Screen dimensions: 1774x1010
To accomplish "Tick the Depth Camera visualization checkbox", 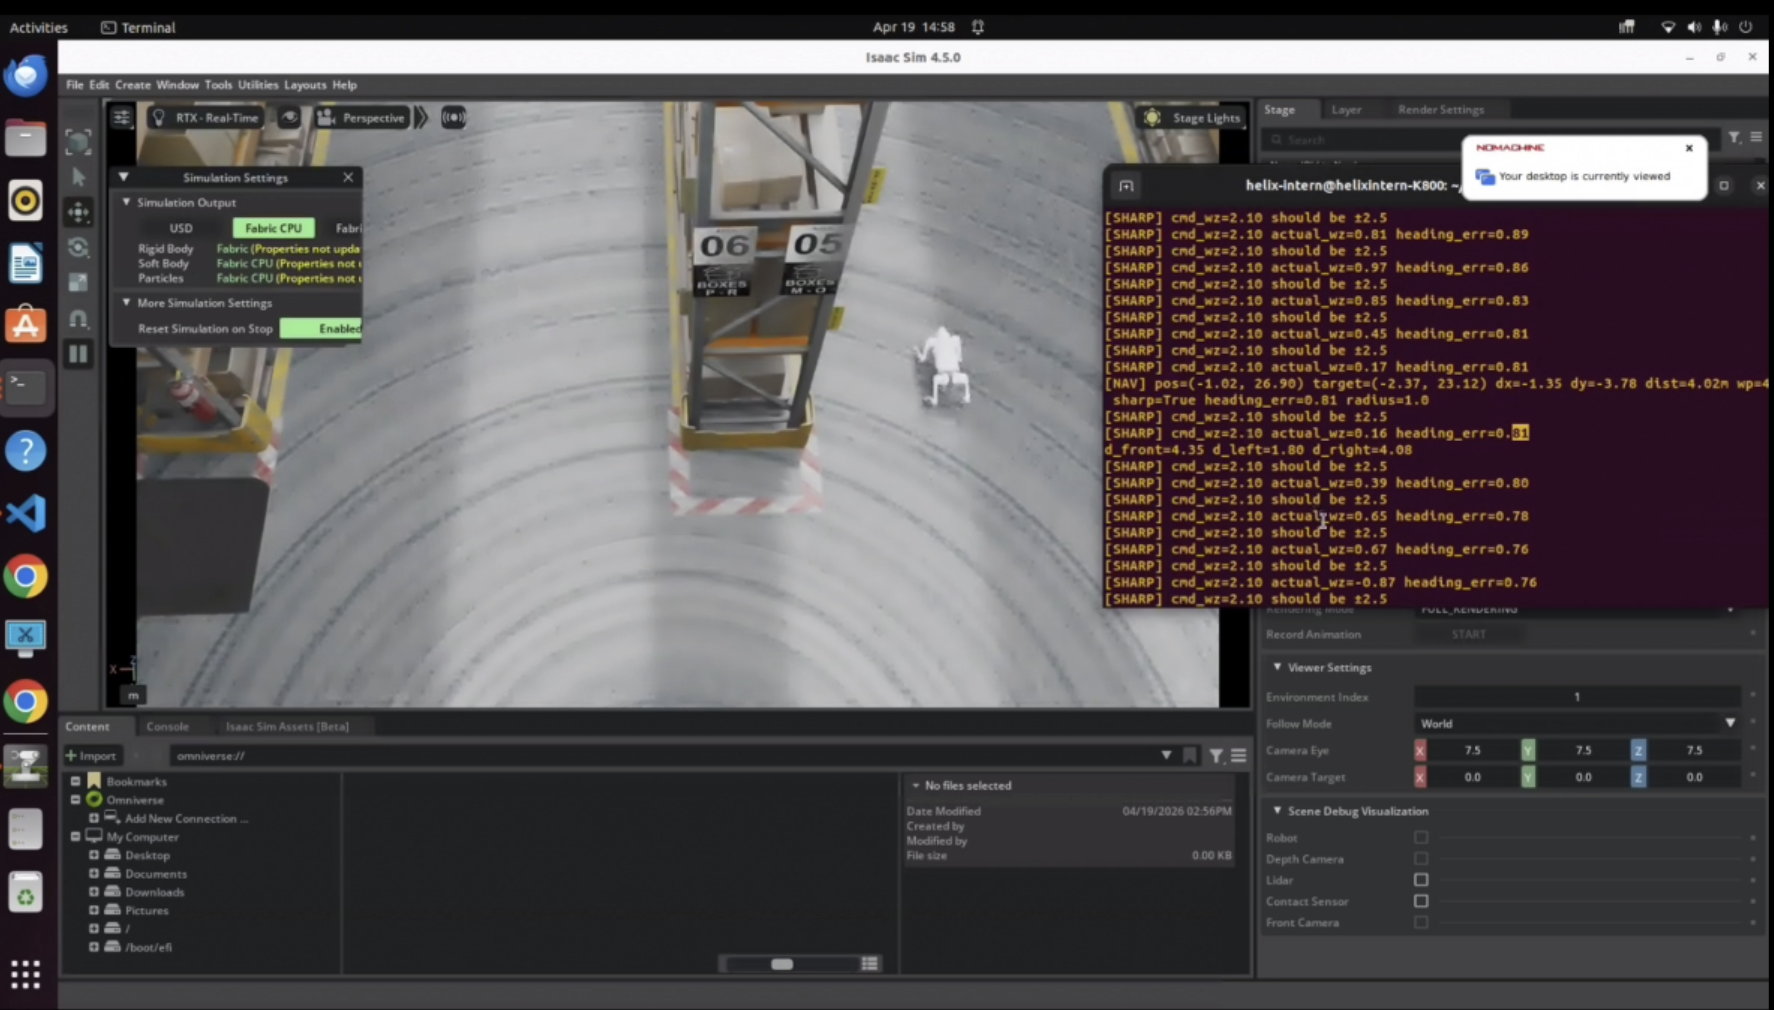I will pos(1421,859).
